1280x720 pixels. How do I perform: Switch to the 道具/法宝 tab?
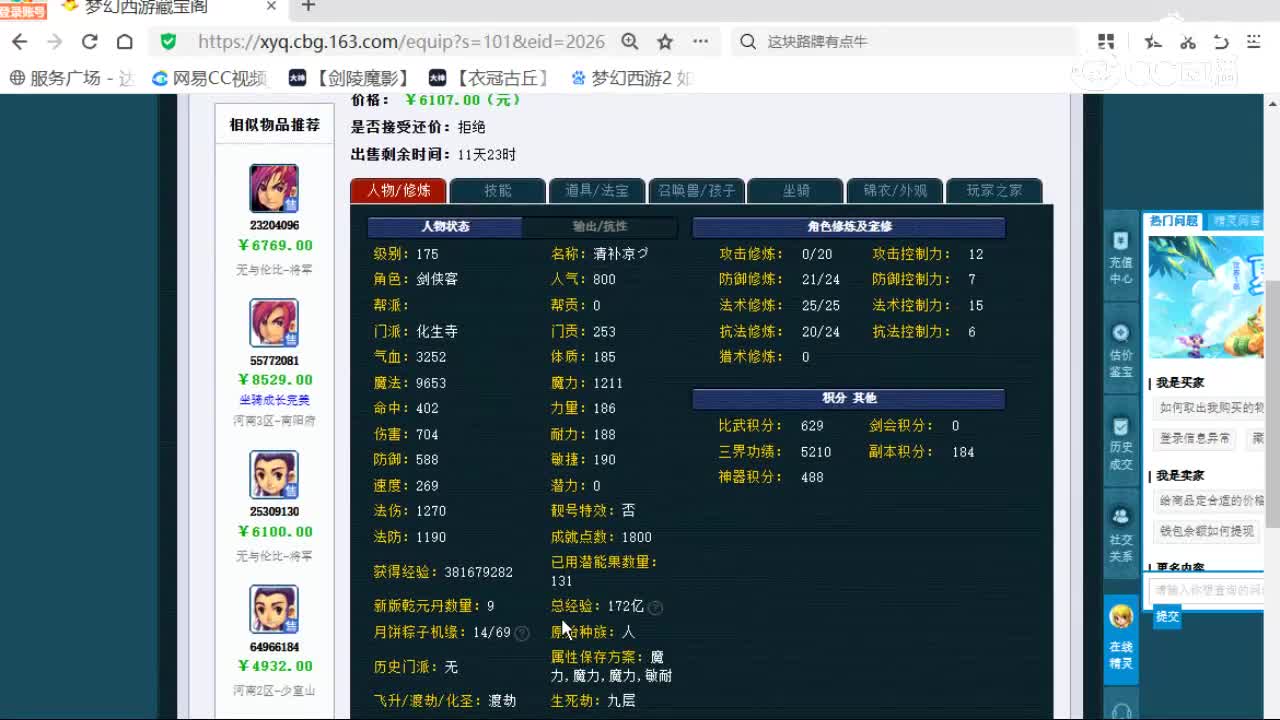[597, 190]
